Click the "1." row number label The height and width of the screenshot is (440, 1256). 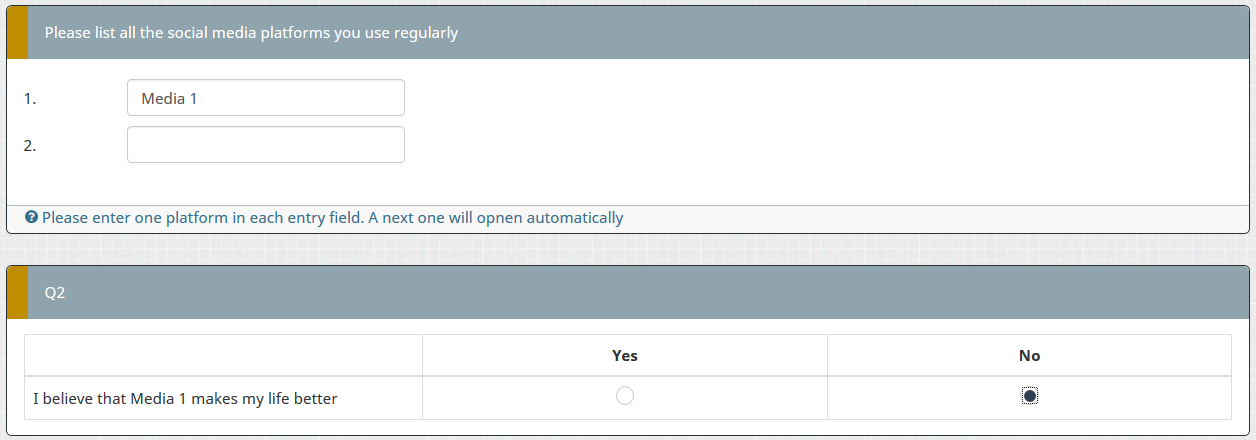tap(30, 99)
